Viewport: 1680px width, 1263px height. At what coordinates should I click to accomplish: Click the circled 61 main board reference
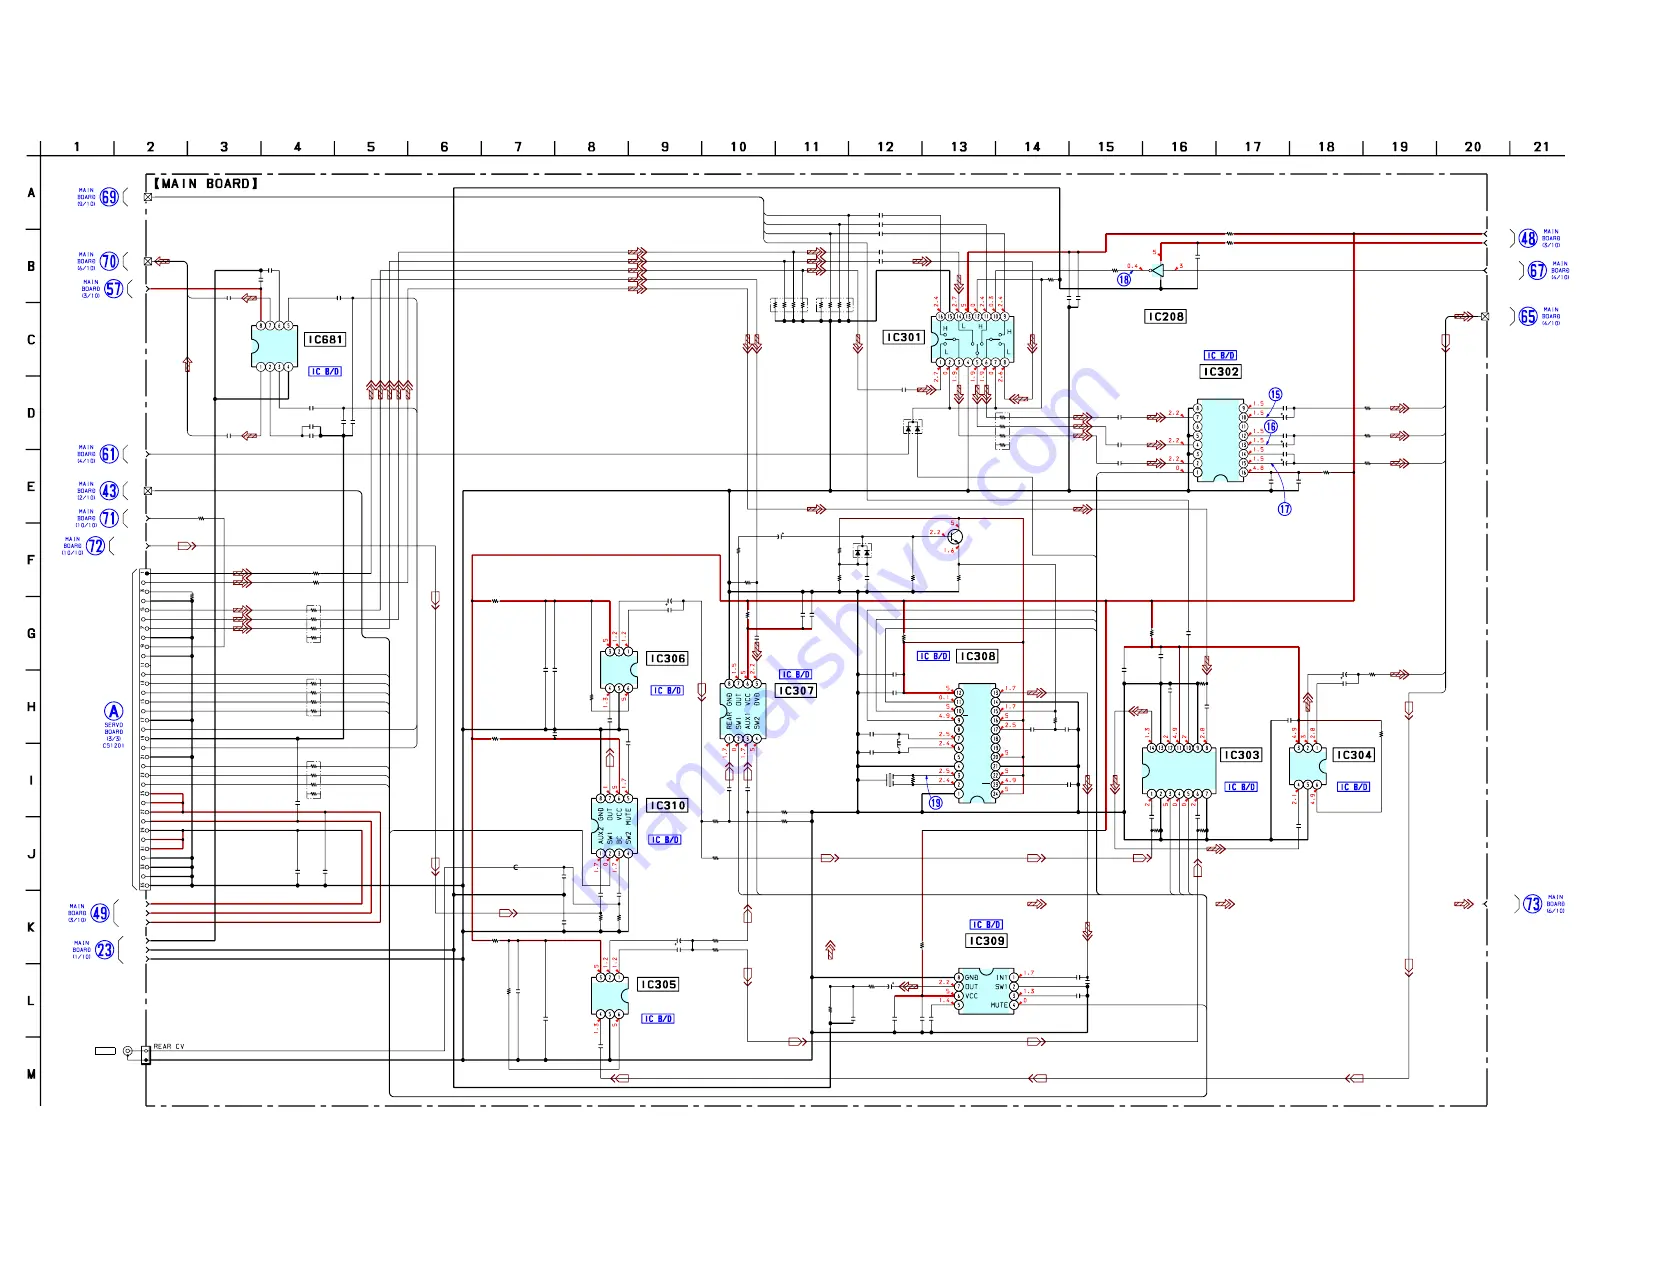click(109, 455)
